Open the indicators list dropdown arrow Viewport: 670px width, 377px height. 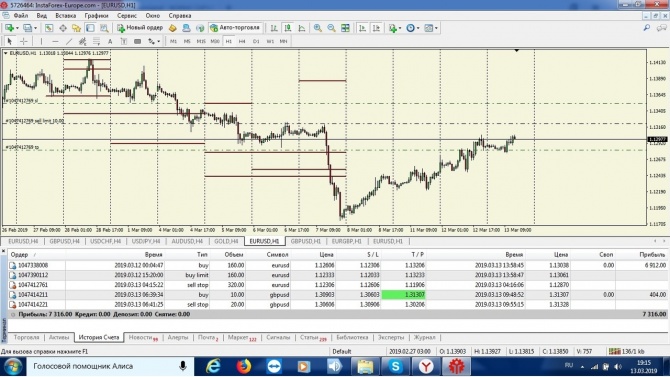400,28
